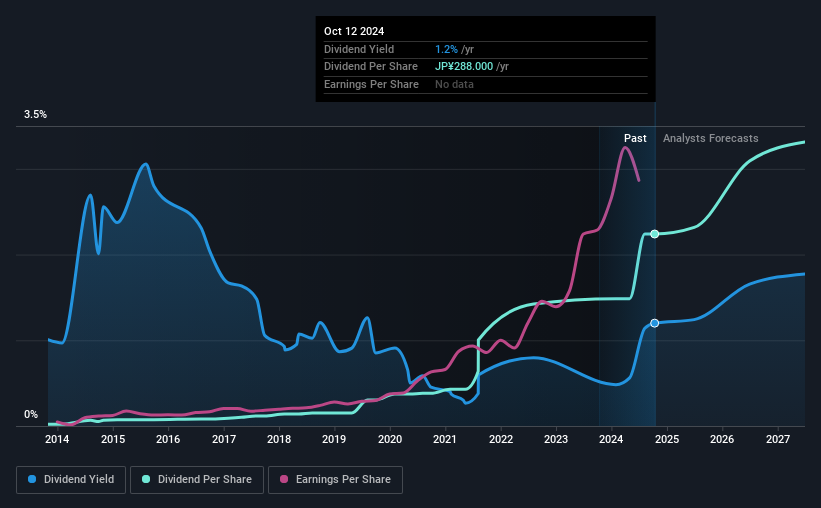The height and width of the screenshot is (508, 821).
Task: Click the 2023 x-axis label
Action: [556, 439]
